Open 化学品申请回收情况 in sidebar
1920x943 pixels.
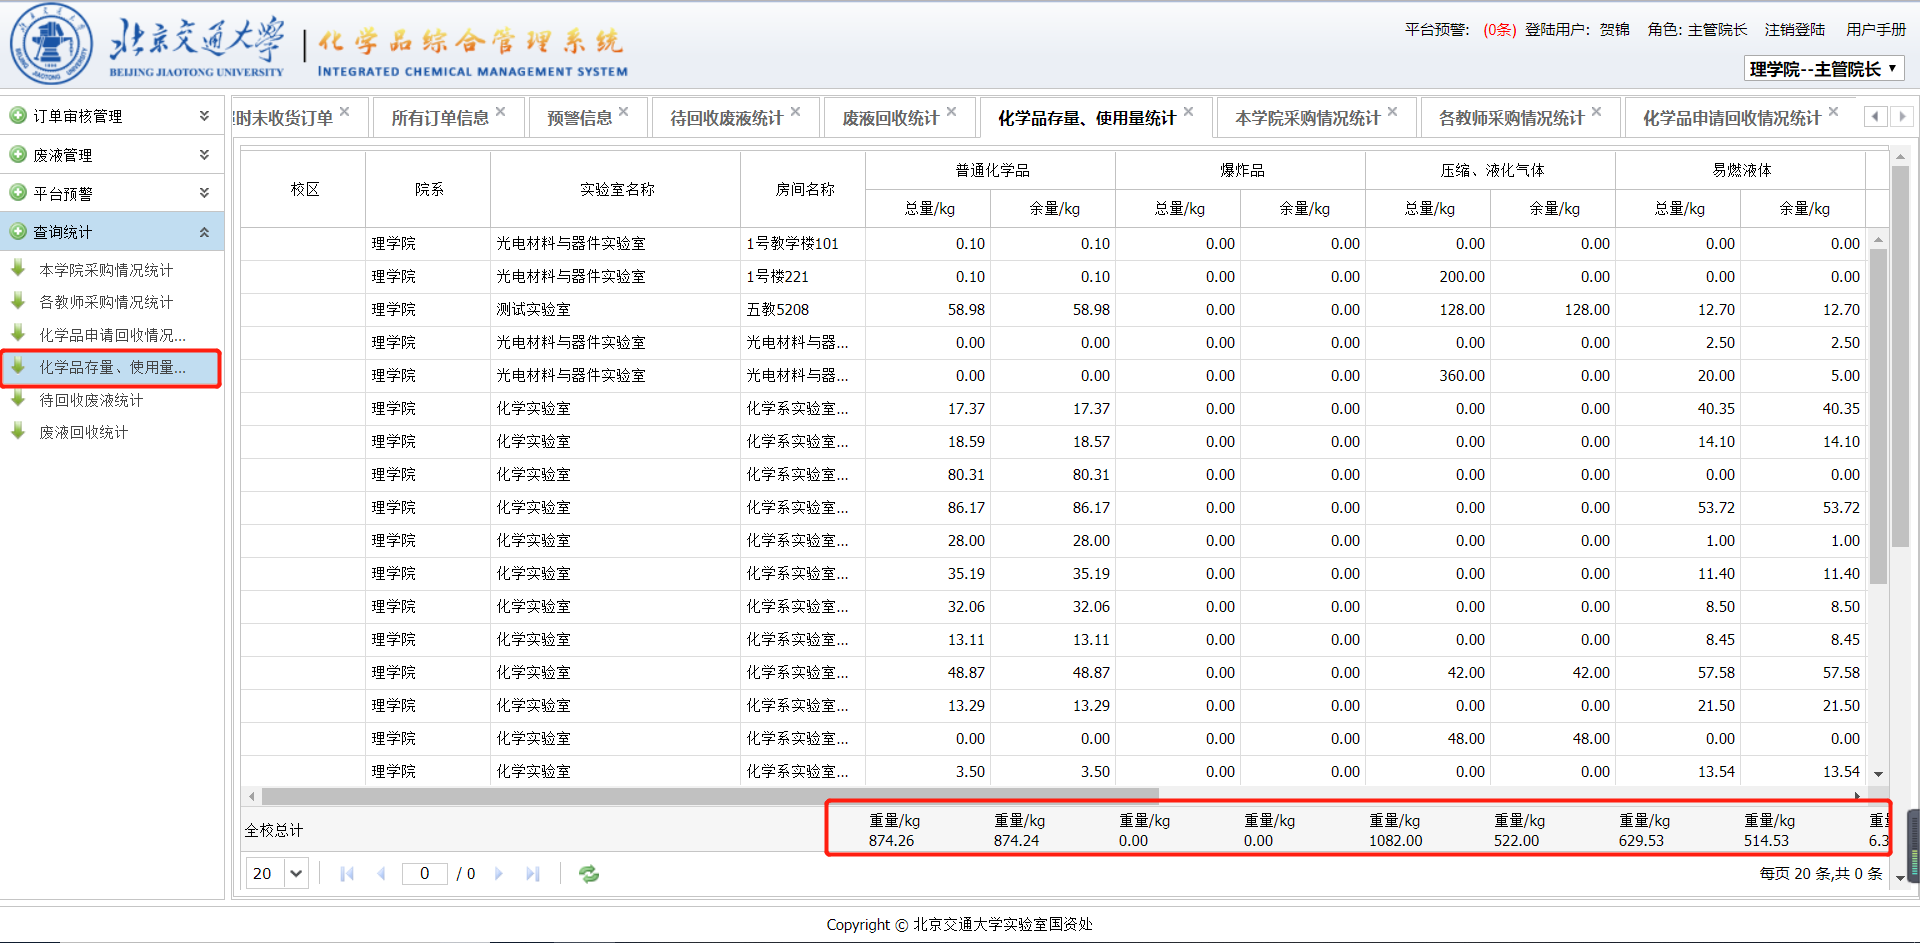pos(112,335)
